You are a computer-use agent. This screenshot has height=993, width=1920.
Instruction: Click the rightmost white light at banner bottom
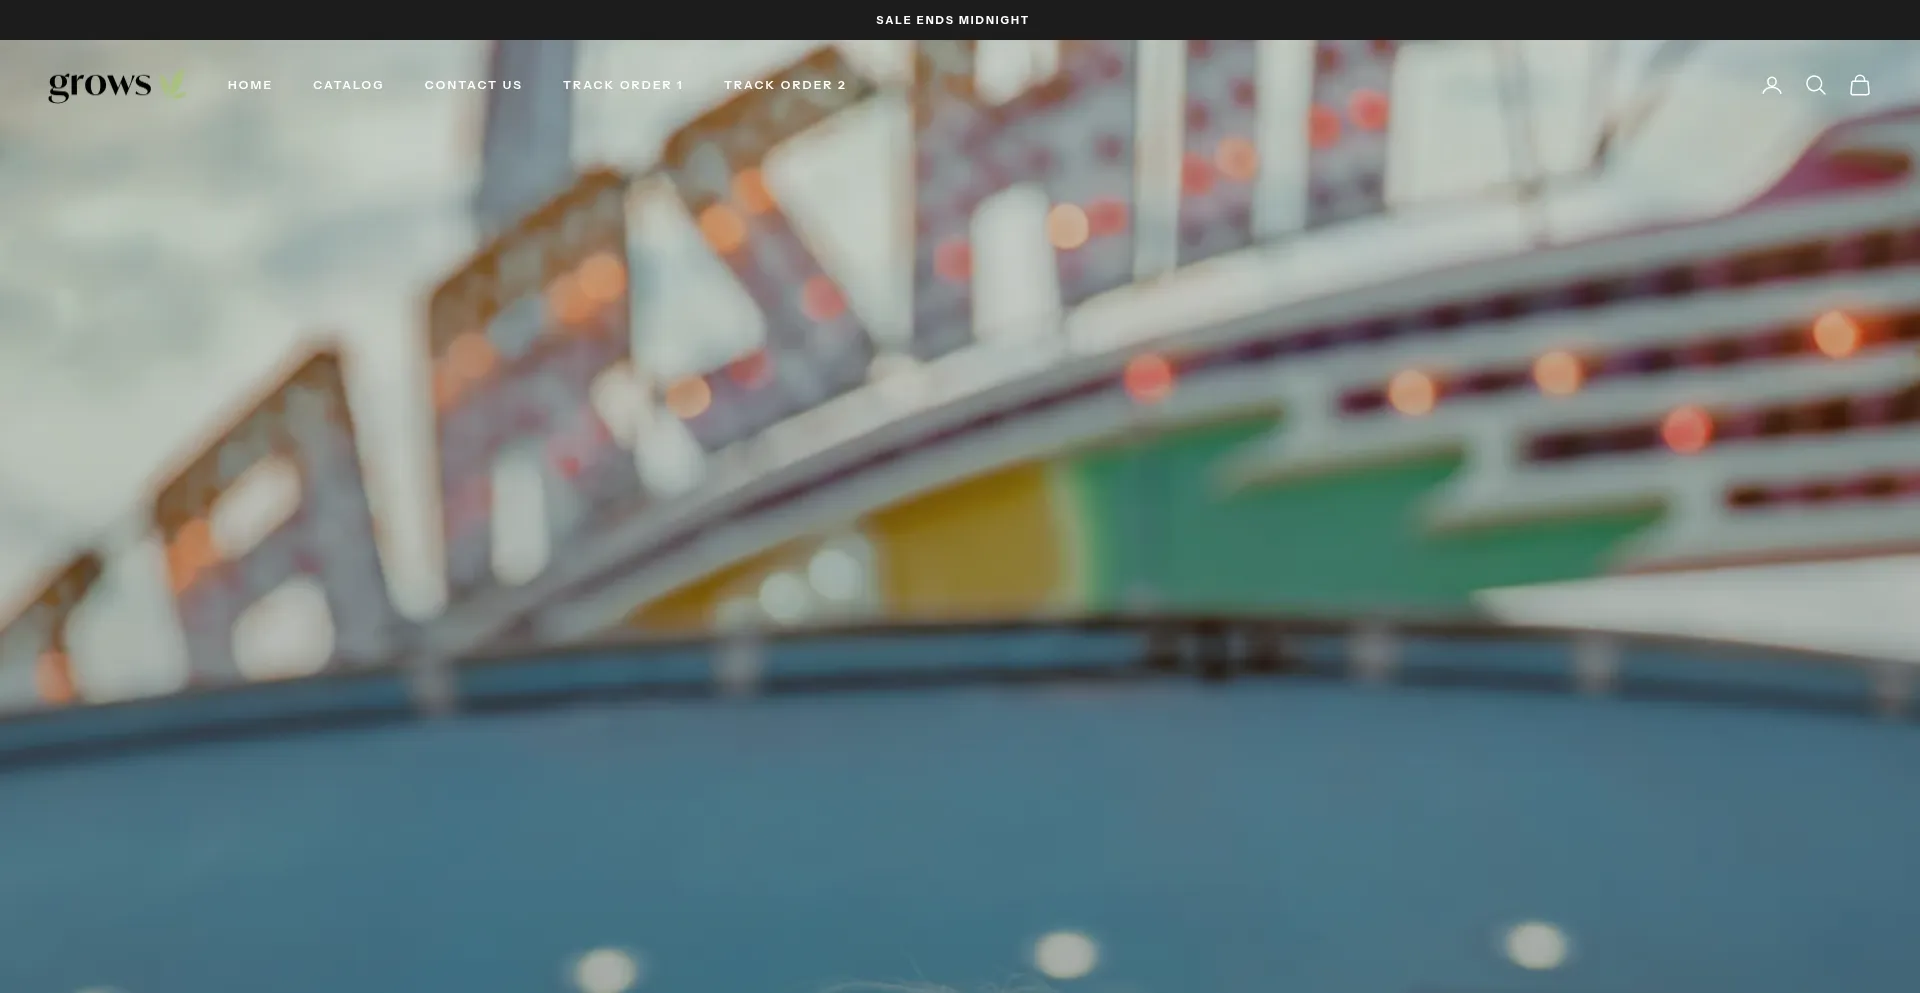coord(1536,944)
